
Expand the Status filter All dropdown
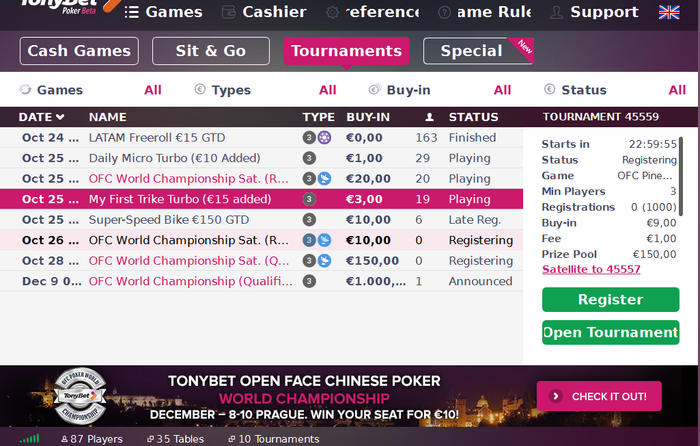coord(677,90)
